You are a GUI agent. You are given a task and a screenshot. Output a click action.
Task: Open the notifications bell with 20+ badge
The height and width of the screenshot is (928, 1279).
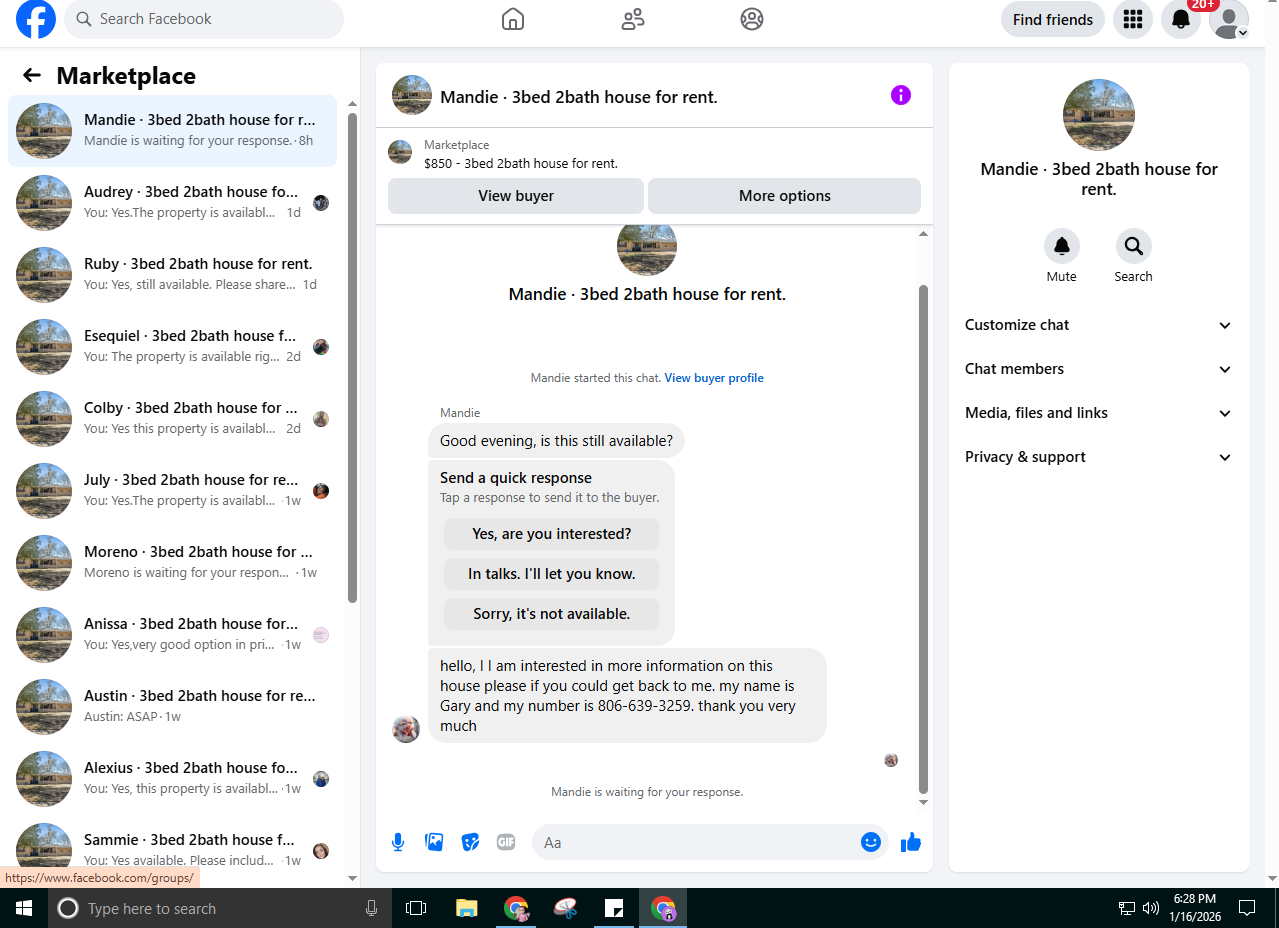click(x=1181, y=19)
